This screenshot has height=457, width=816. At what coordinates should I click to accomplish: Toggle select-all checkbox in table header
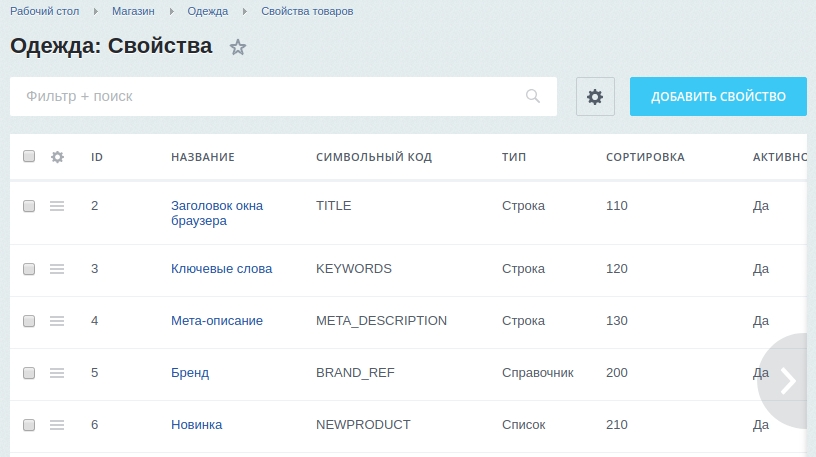pos(29,157)
